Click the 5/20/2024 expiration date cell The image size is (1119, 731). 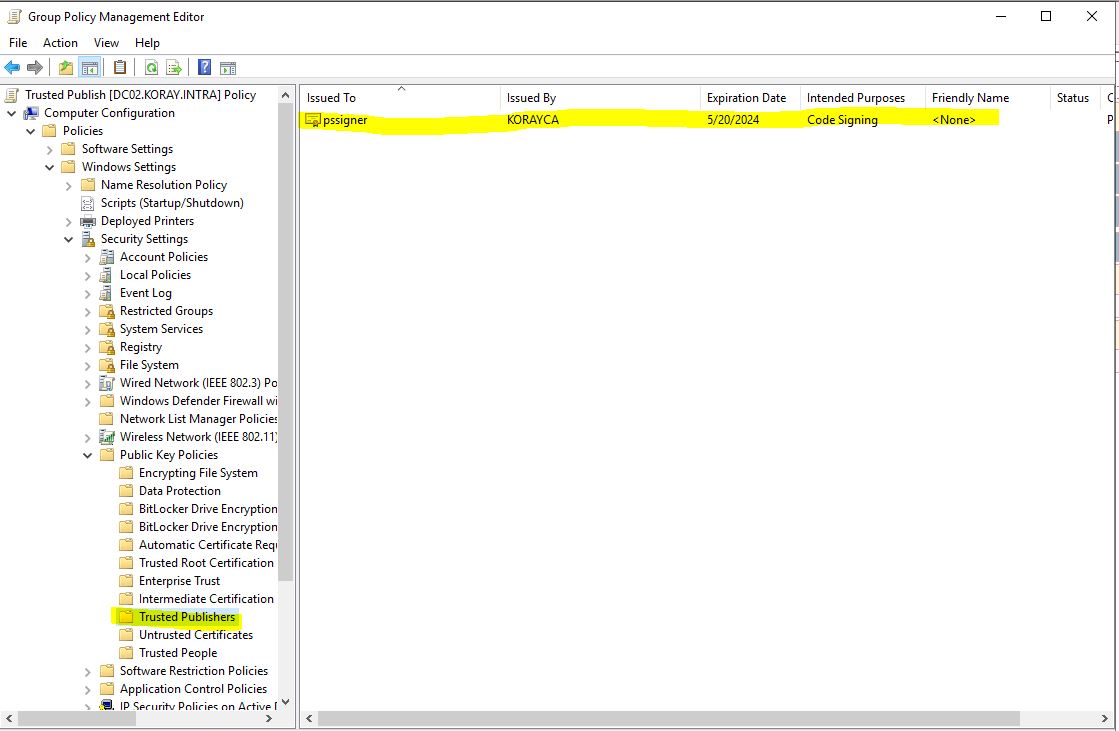(x=733, y=120)
